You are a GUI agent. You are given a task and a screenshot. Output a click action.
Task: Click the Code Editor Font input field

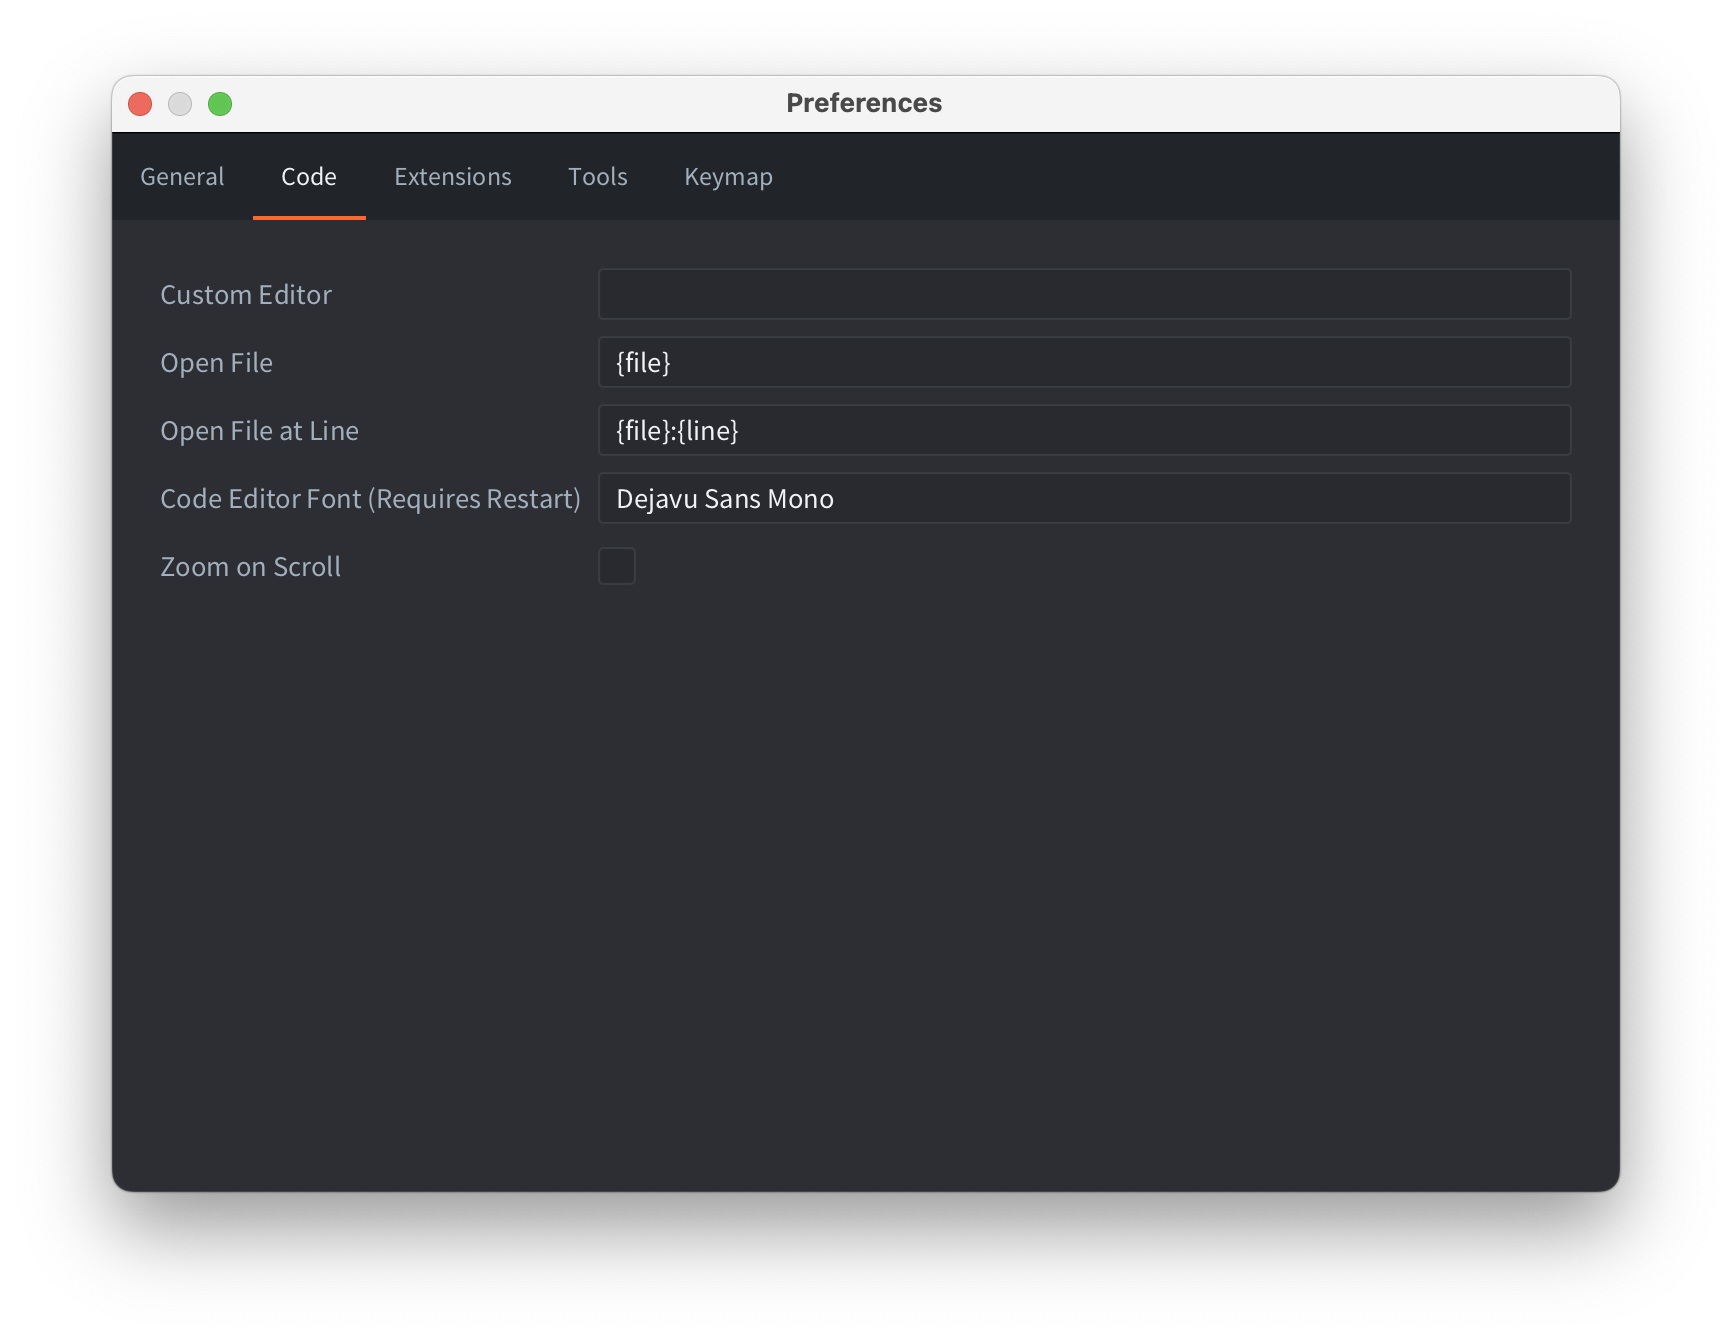1084,498
